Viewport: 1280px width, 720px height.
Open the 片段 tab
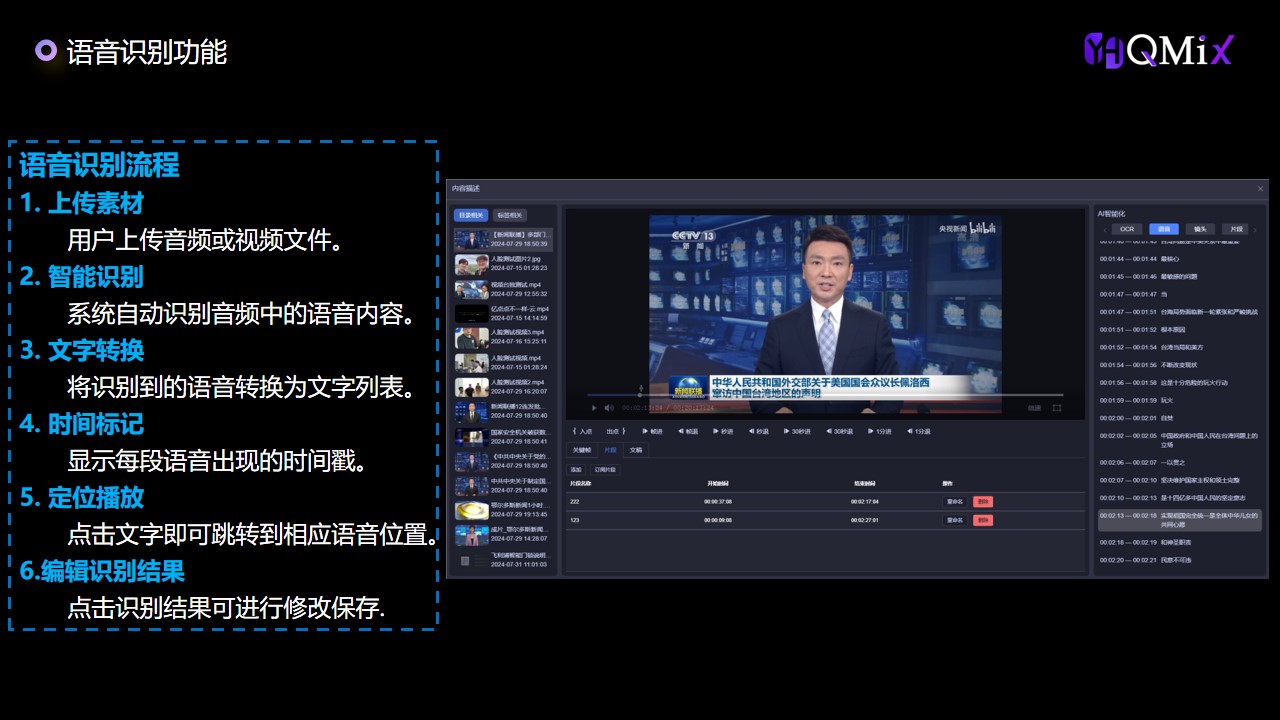click(610, 450)
